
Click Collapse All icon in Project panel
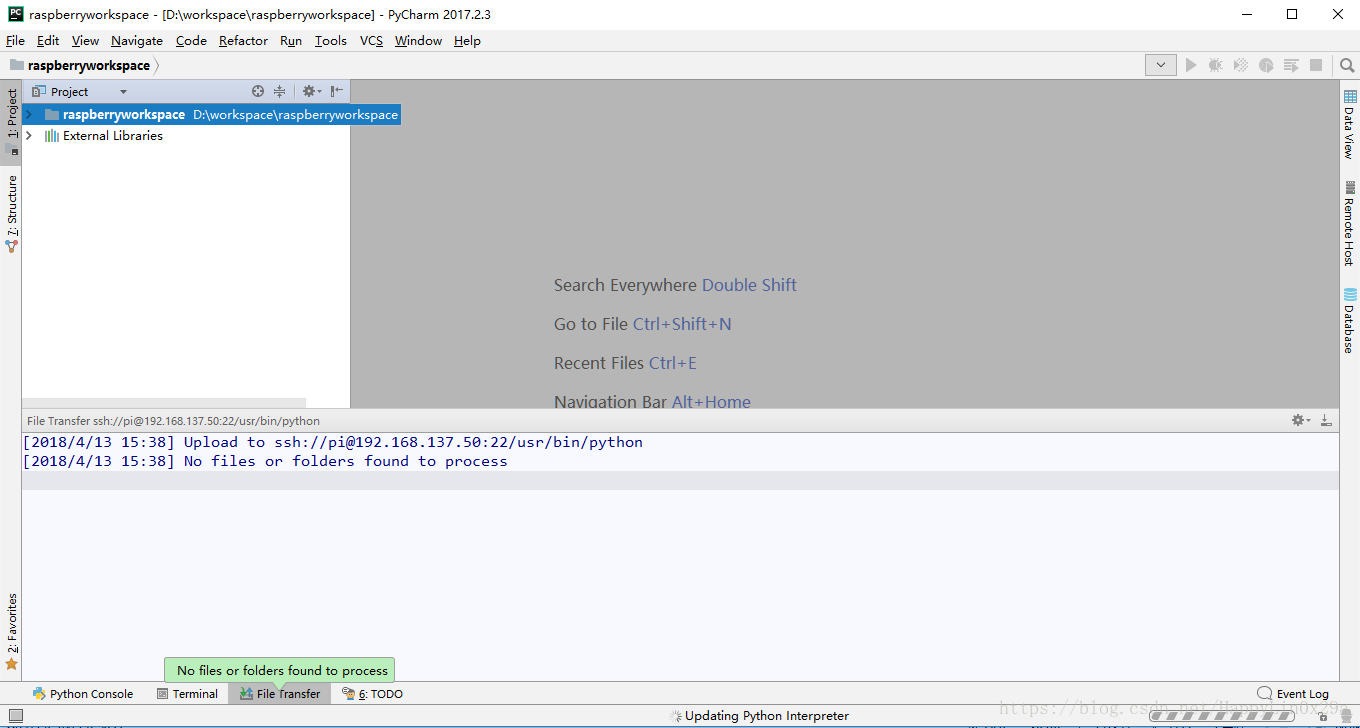(x=280, y=91)
